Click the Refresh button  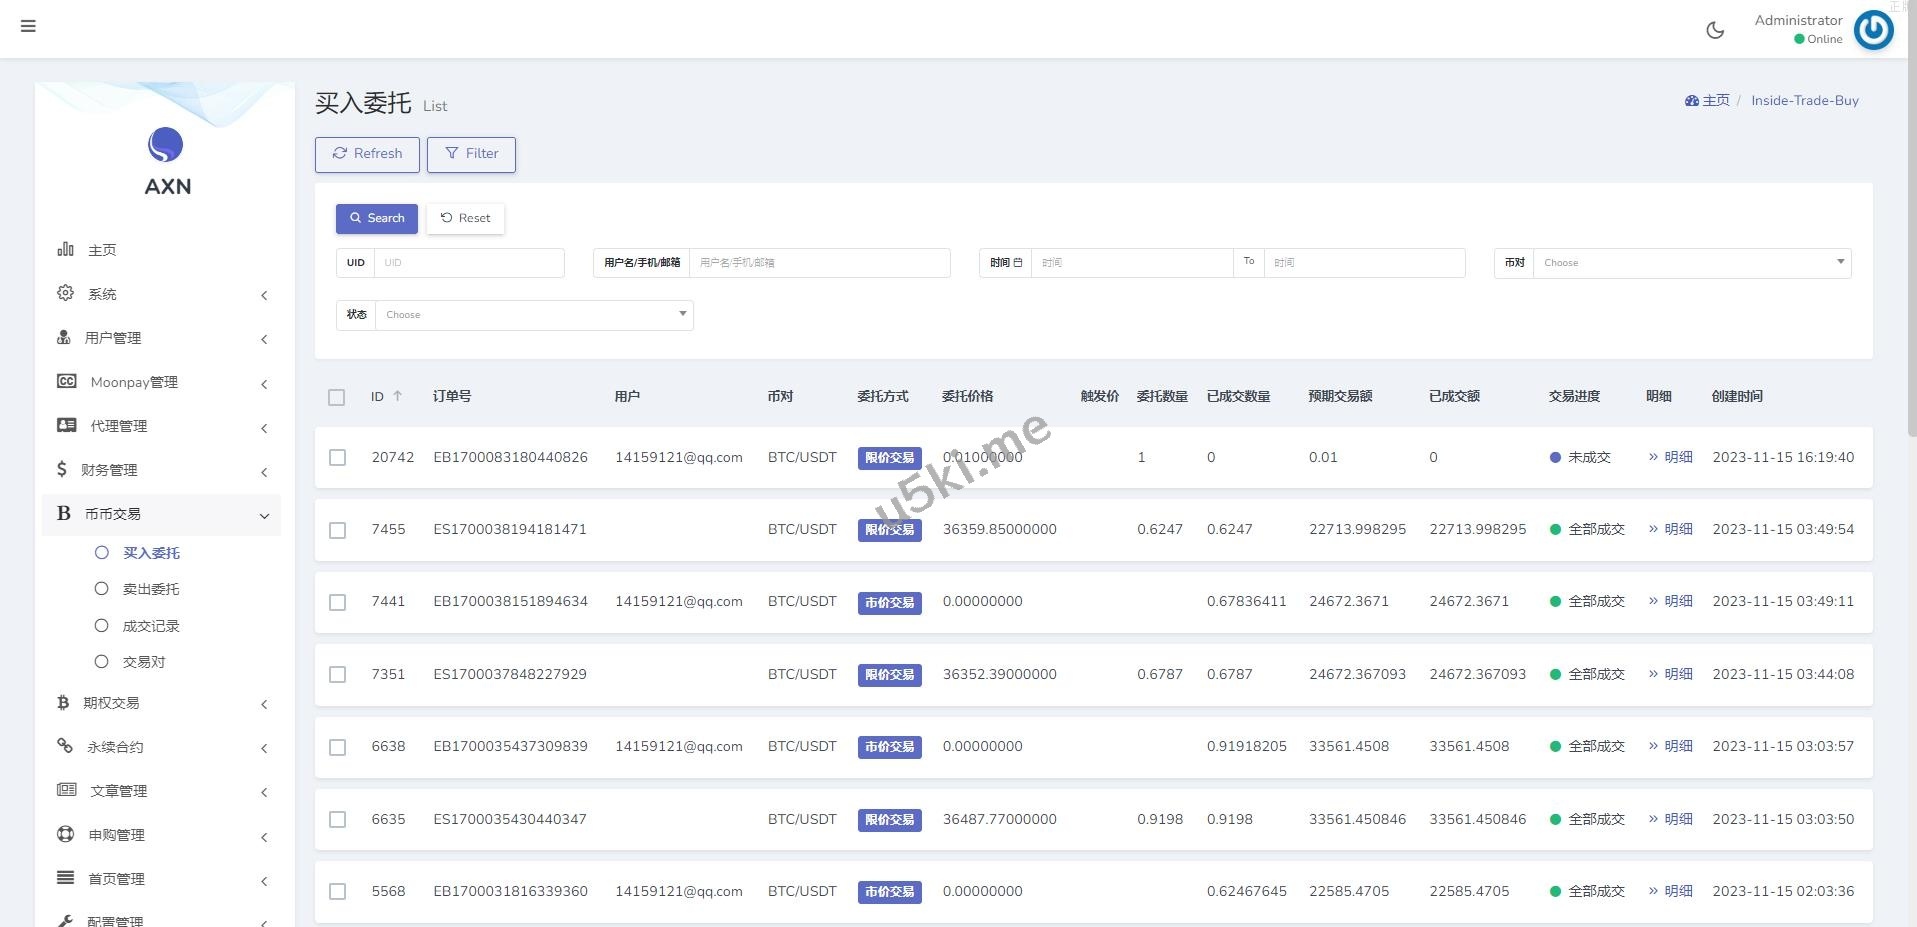367,154
